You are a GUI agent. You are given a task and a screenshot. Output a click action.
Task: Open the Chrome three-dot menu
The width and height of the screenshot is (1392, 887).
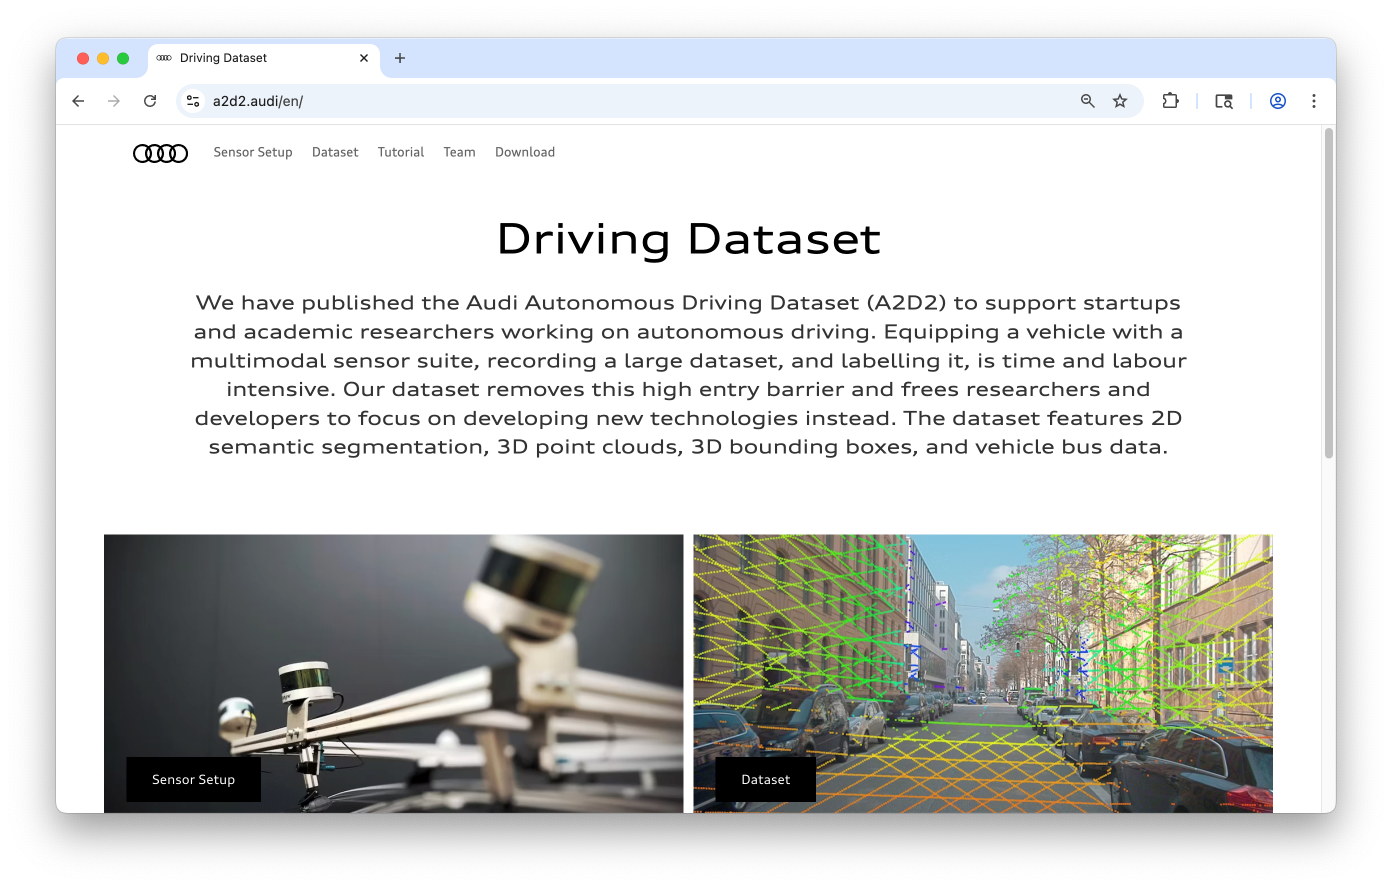(1314, 101)
